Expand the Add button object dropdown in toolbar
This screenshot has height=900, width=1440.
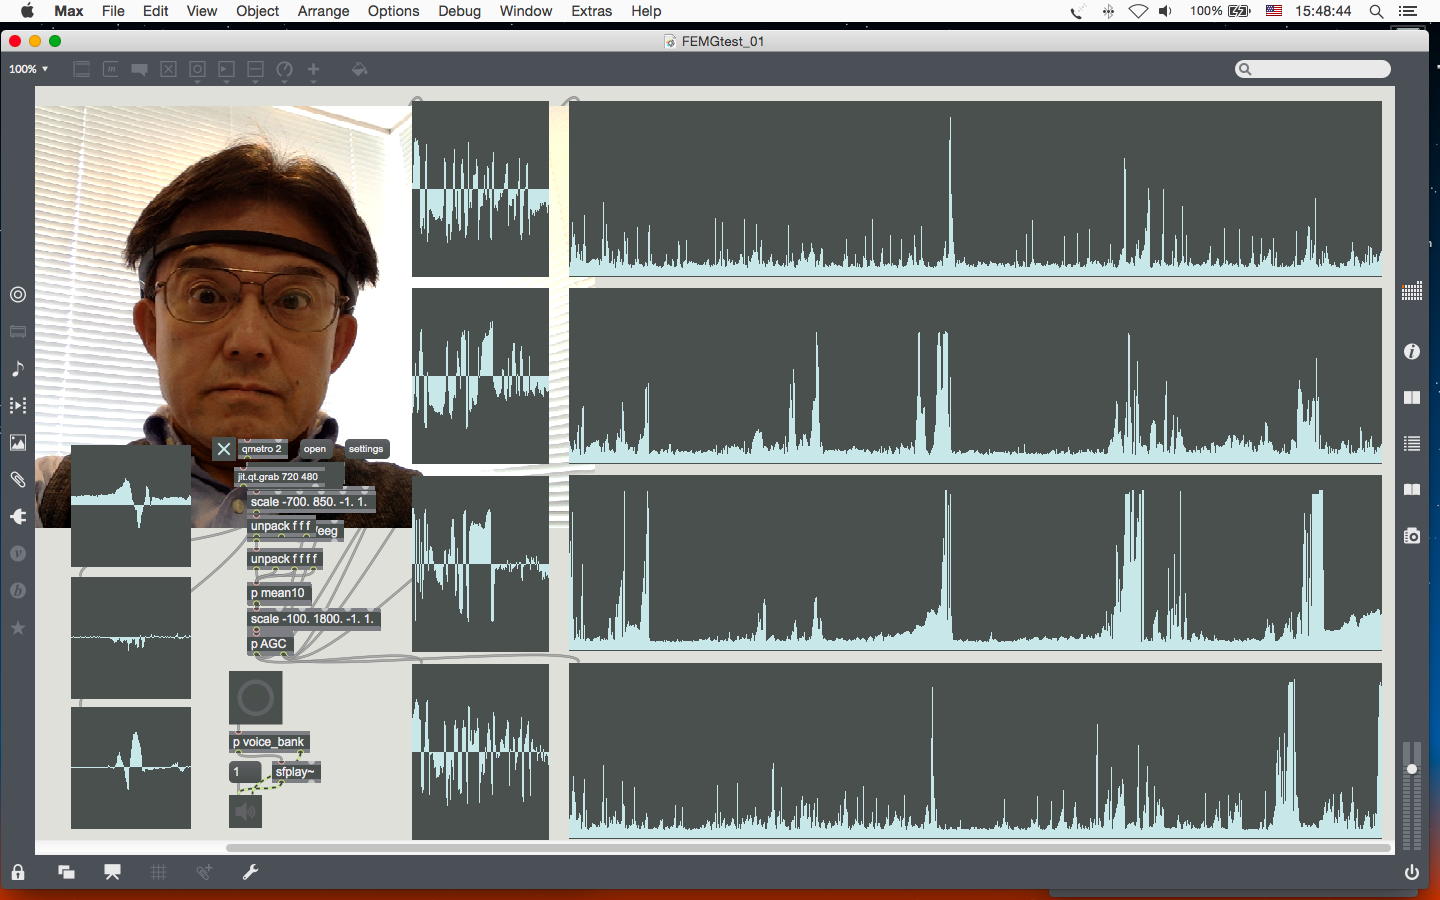pyautogui.click(x=197, y=70)
